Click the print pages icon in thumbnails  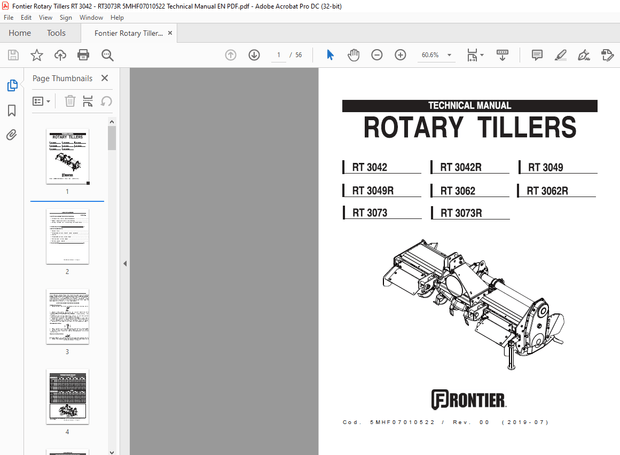[87, 101]
